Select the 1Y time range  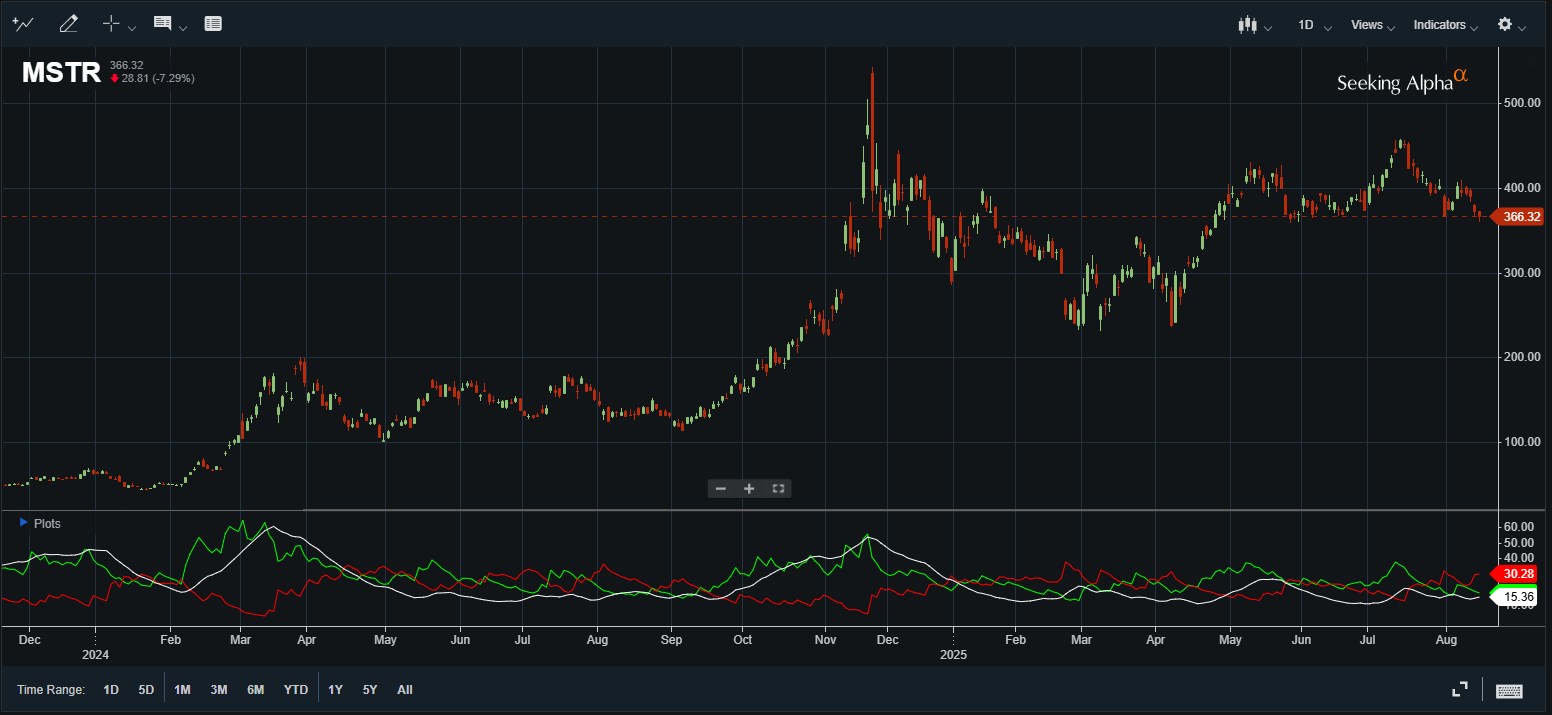[335, 690]
